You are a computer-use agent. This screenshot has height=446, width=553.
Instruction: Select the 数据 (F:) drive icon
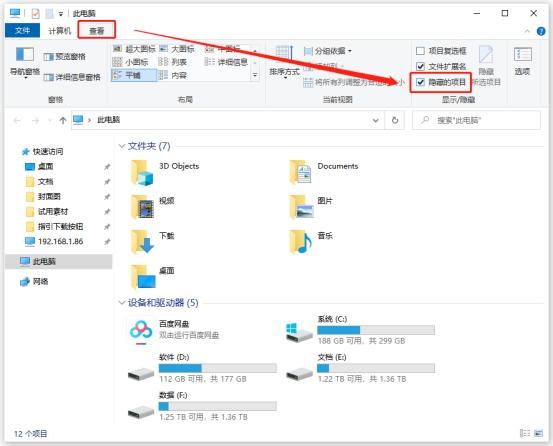(x=141, y=411)
